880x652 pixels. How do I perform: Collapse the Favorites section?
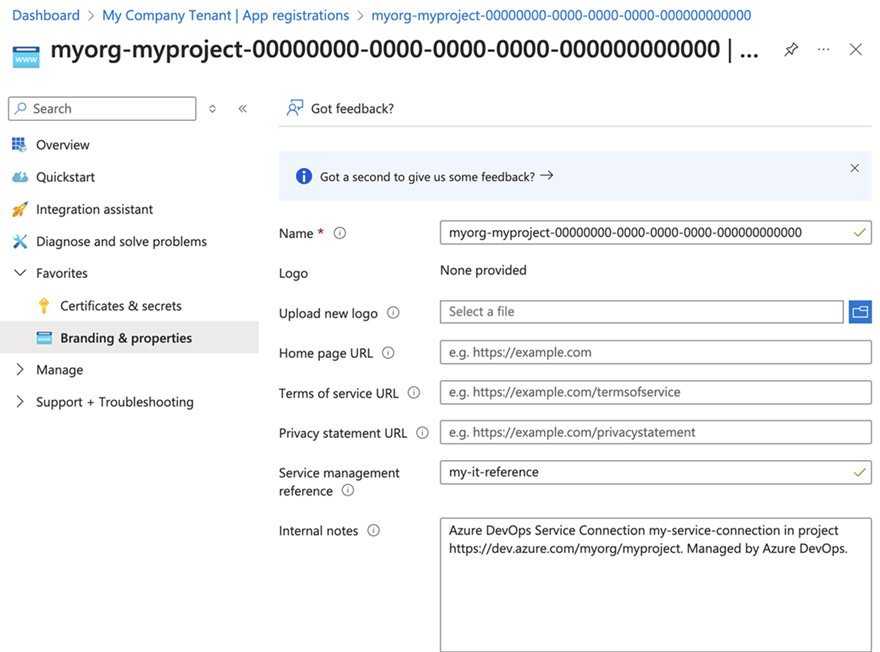tap(20, 273)
